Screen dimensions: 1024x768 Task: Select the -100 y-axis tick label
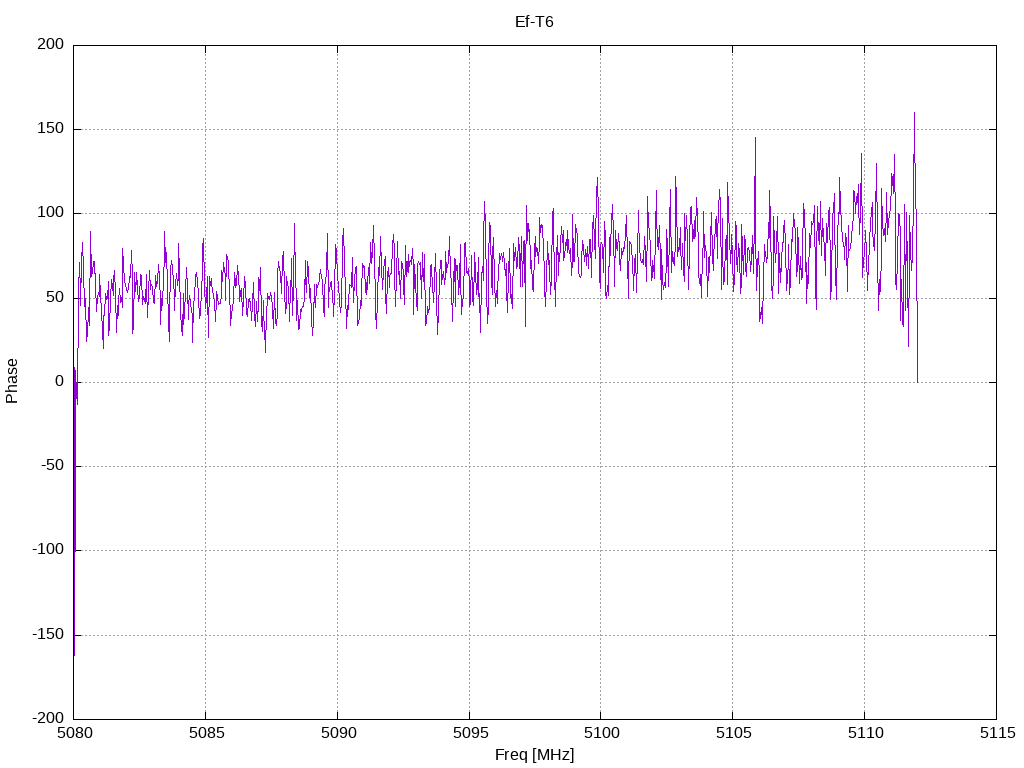[47, 550]
